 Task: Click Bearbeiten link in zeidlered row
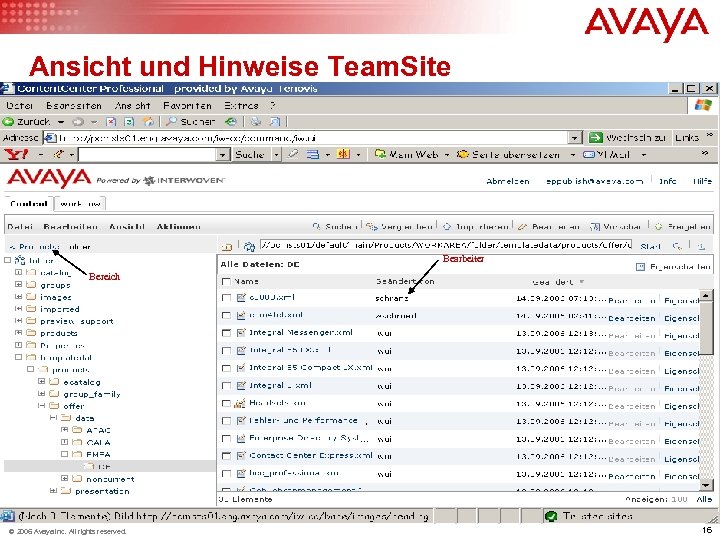(x=632, y=318)
